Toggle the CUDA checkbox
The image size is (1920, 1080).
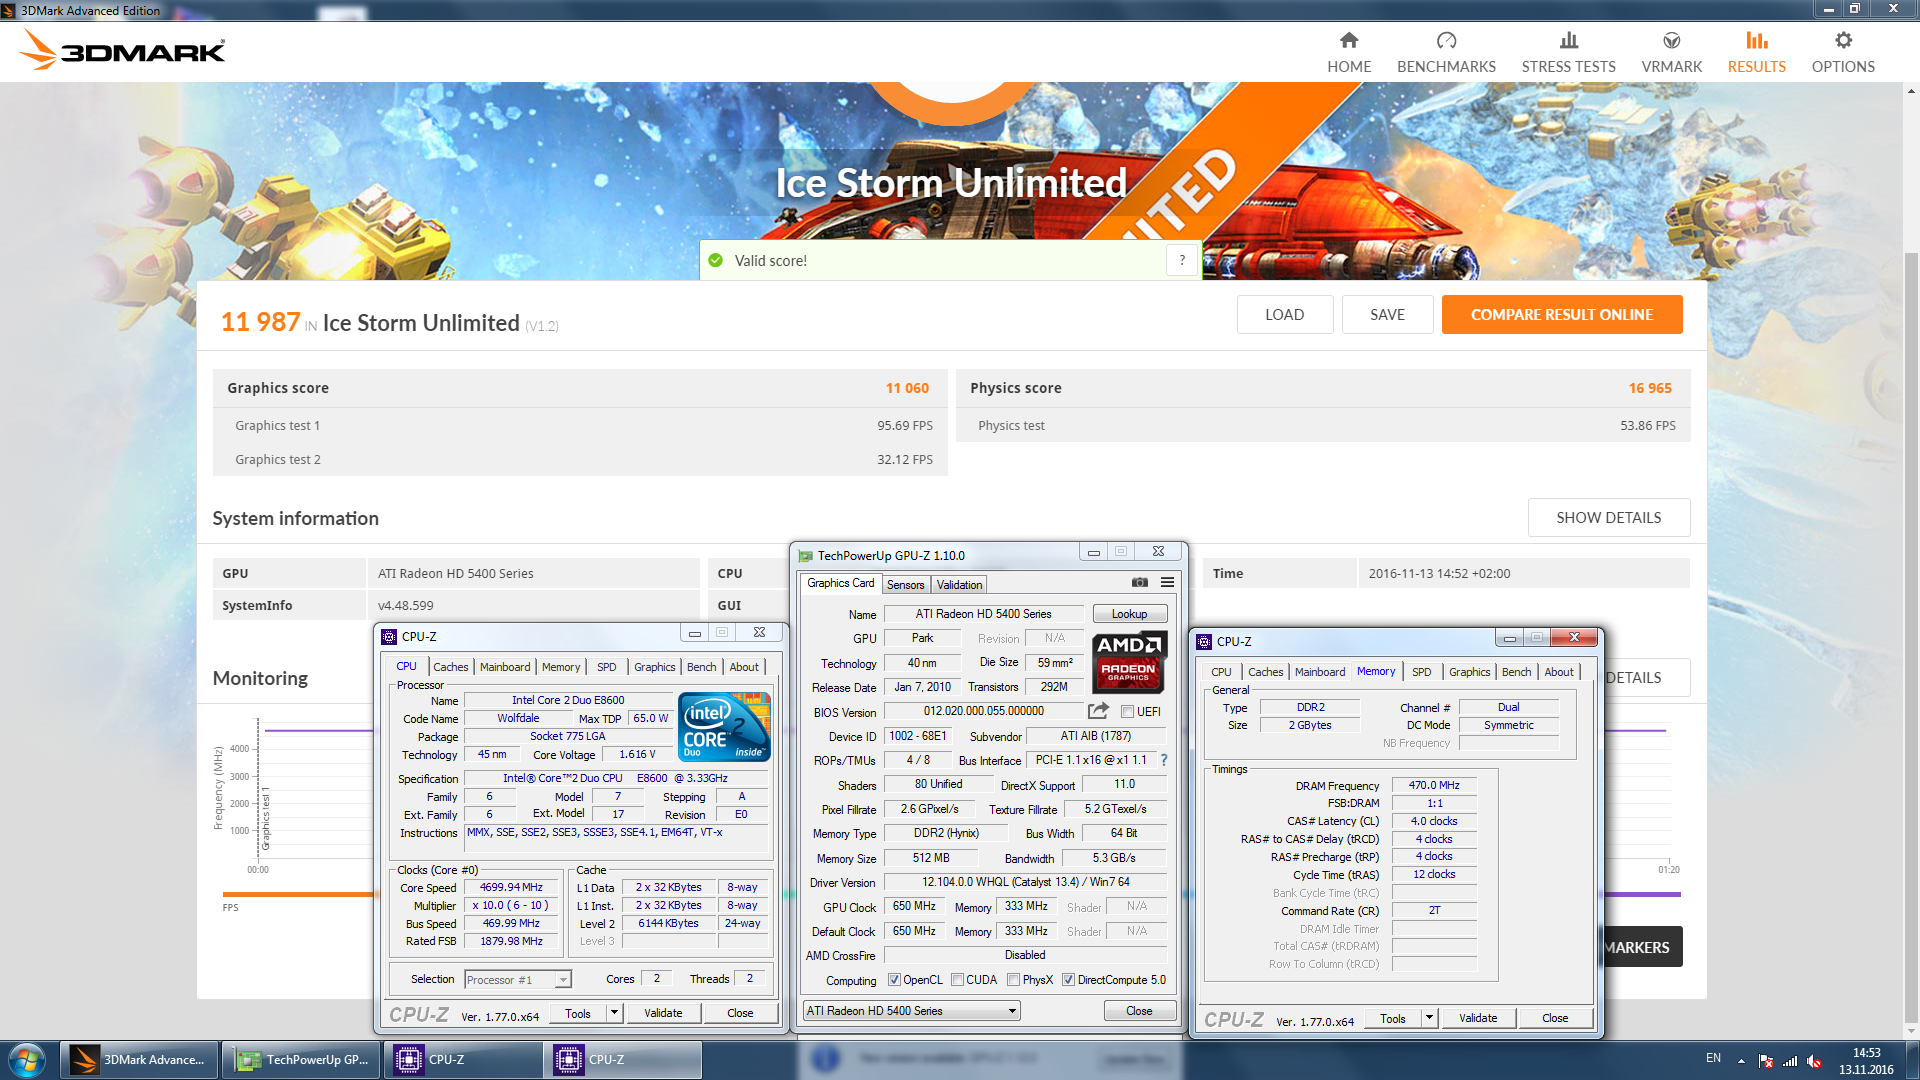click(957, 980)
